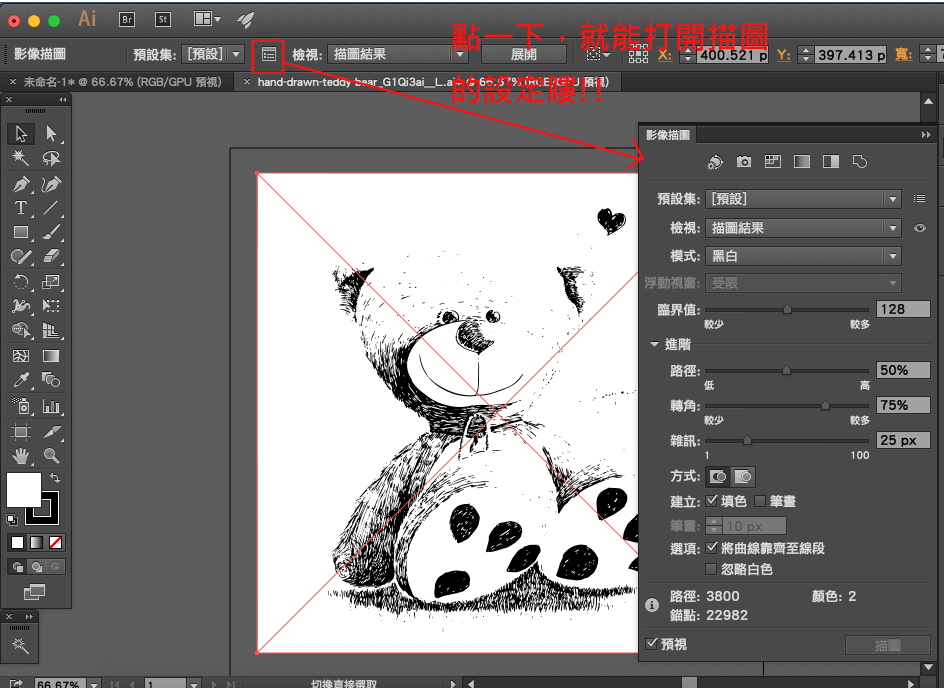Screen dimensions: 944x688
Task: Open the 模式 (Mode) dropdown showing 黑白
Action: point(804,256)
